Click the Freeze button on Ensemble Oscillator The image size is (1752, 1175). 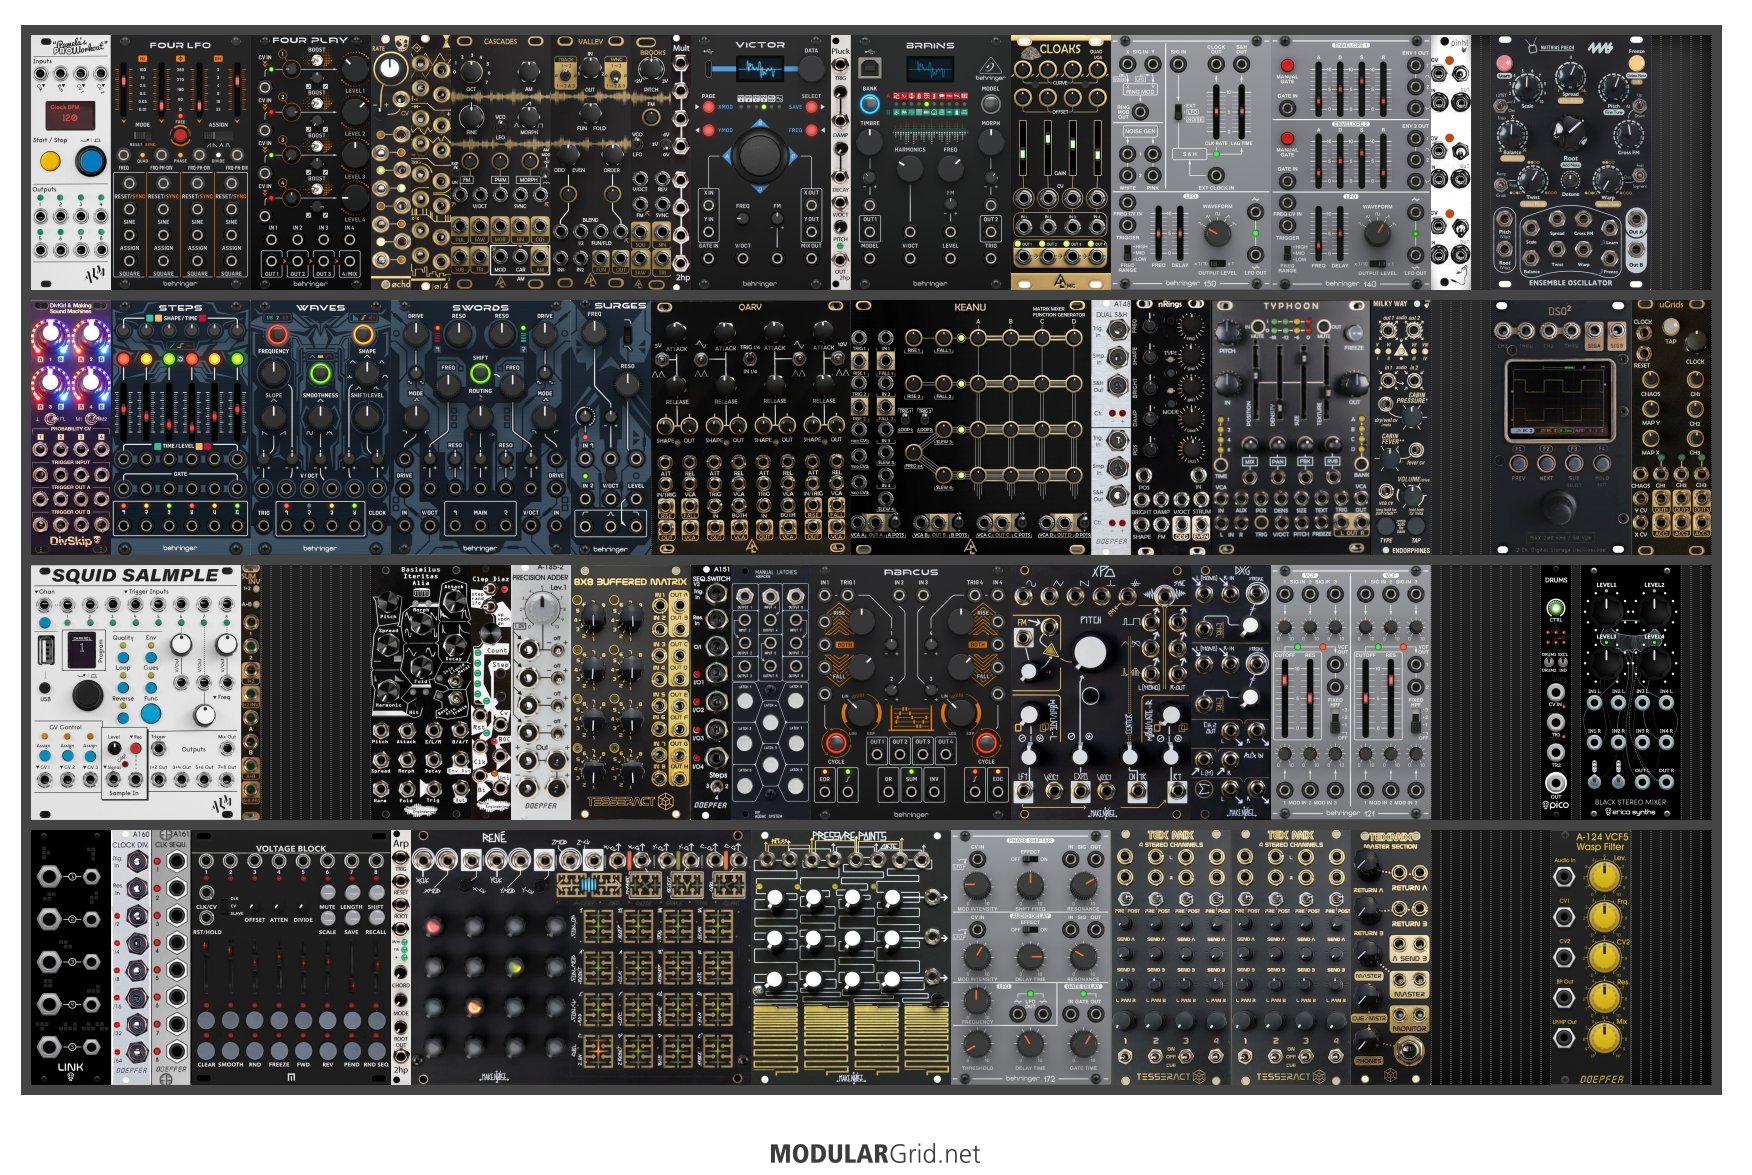coord(1636,63)
